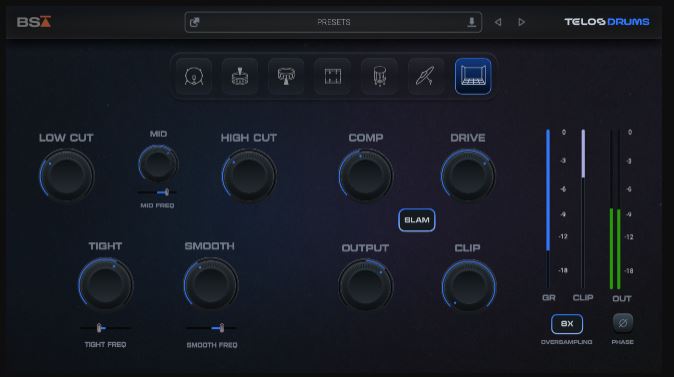
Task: Select the snare bottom mic icon
Action: click(286, 77)
